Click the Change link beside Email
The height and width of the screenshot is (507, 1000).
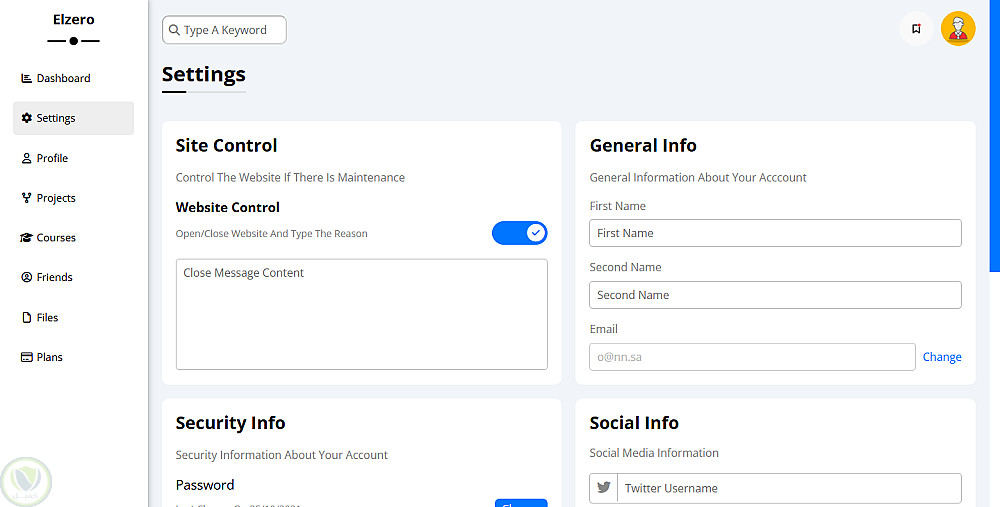[942, 357]
